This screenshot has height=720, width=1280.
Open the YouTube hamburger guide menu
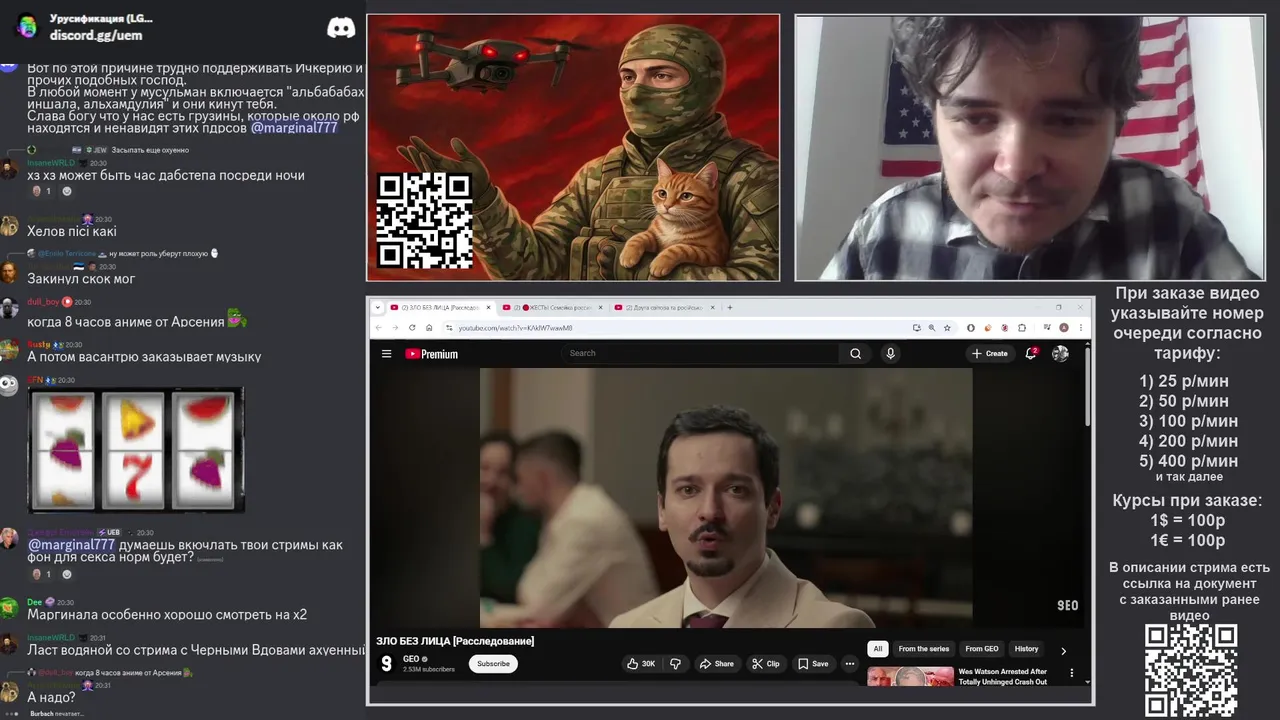coord(386,353)
